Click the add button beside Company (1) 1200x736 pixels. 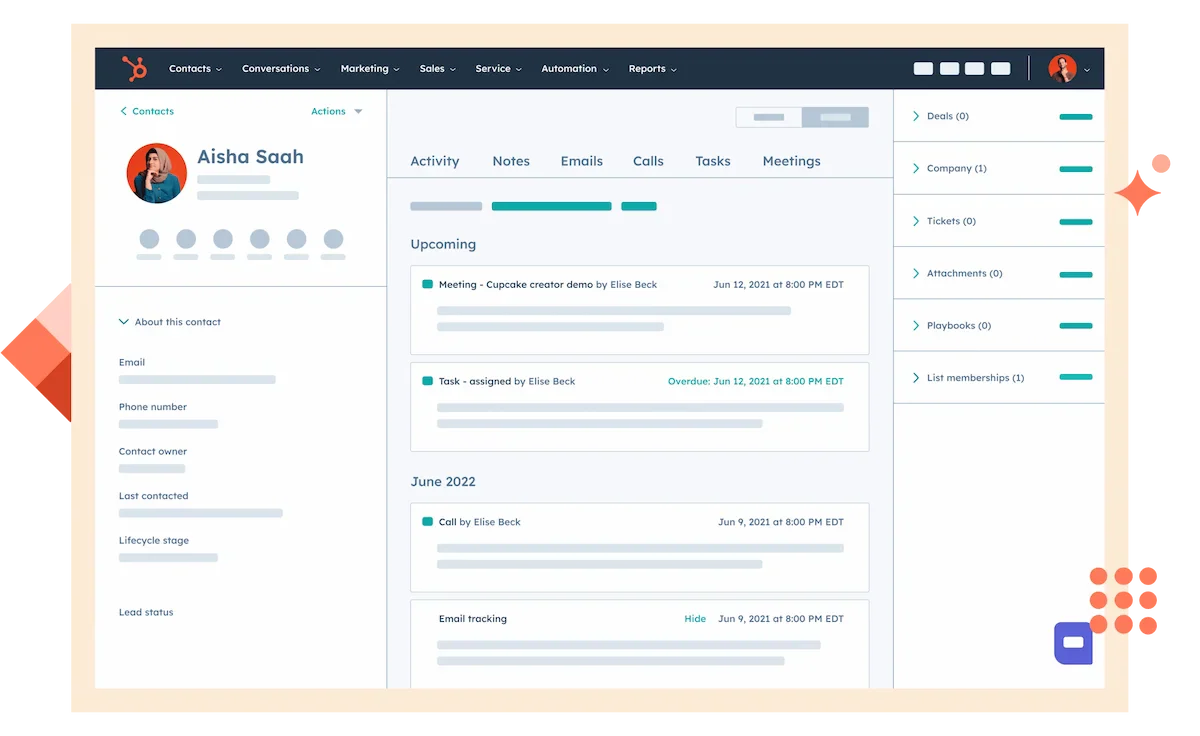[x=1076, y=169]
